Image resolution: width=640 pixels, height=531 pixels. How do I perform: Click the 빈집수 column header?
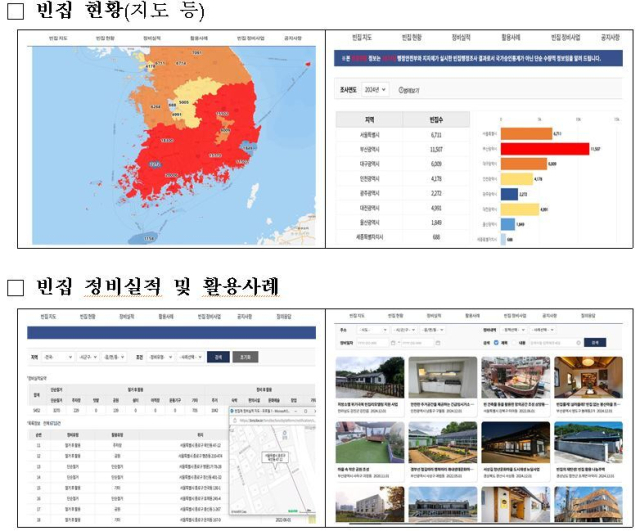tap(436, 120)
